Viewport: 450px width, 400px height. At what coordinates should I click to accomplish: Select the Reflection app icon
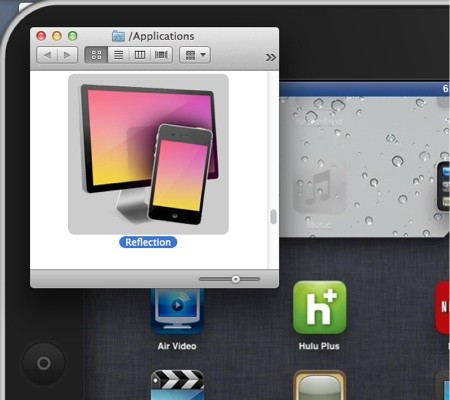click(148, 154)
